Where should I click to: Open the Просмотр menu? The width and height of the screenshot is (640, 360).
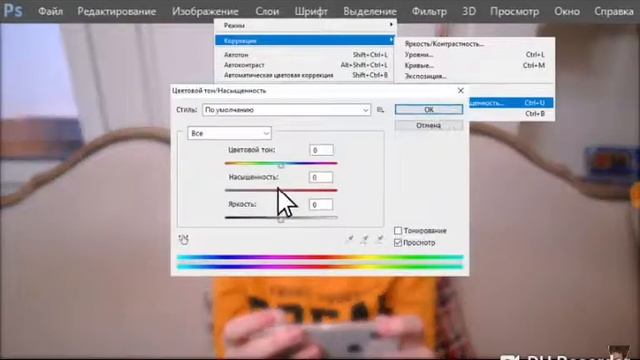[514, 11]
